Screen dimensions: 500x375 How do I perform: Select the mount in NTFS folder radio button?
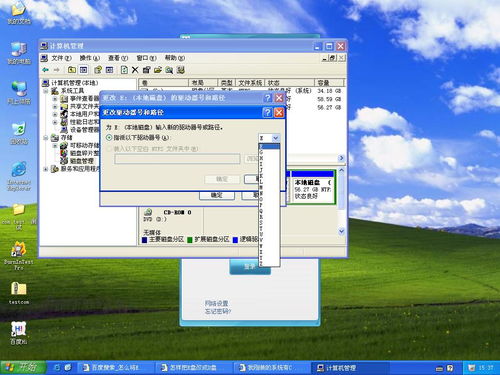point(109,149)
